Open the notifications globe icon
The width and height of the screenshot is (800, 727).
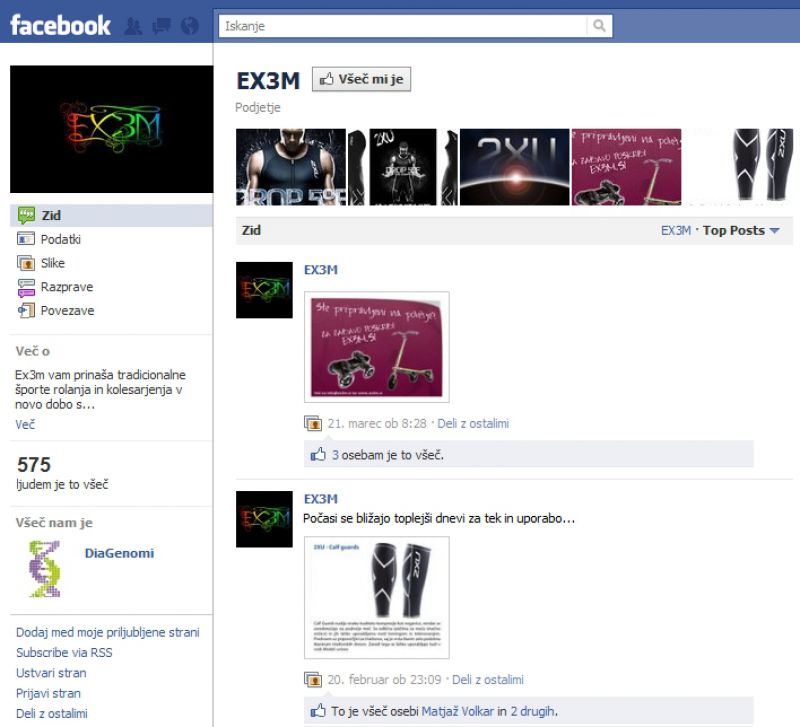(190, 26)
